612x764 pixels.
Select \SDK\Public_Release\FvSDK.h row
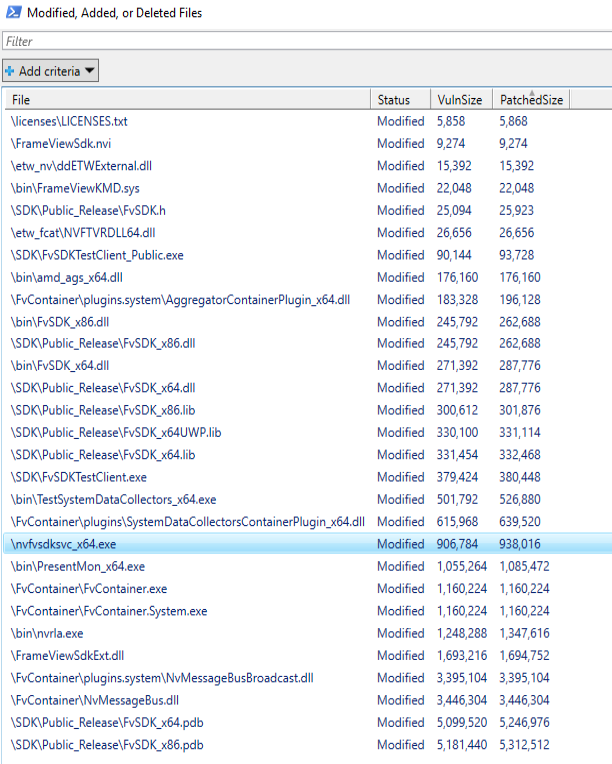(308, 210)
